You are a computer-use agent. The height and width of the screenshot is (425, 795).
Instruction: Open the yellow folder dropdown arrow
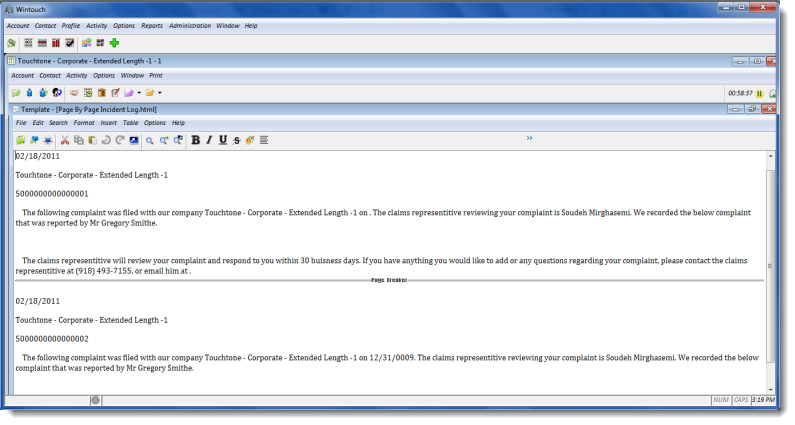click(x=160, y=93)
